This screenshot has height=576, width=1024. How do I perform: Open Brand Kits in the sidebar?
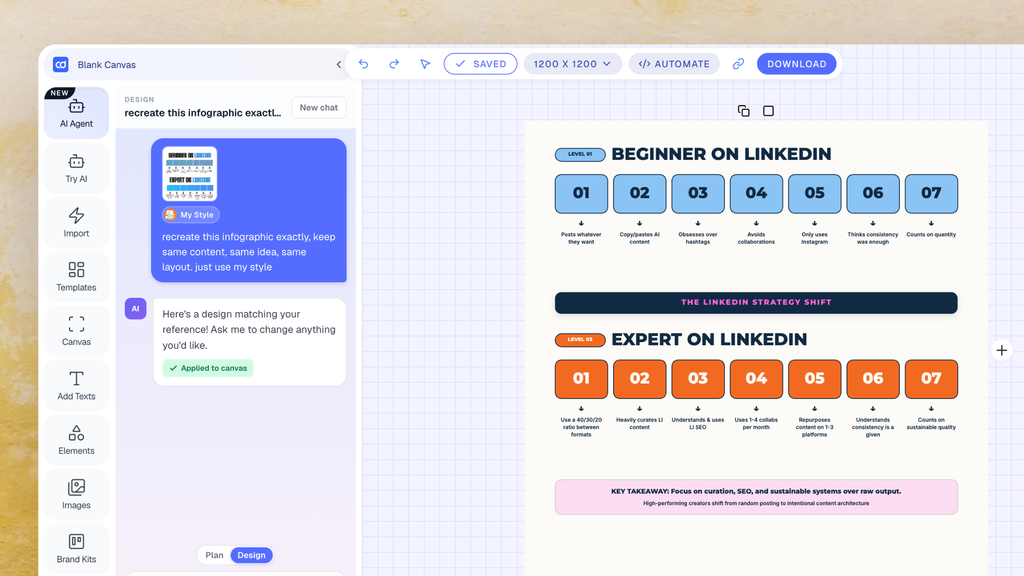coord(76,549)
